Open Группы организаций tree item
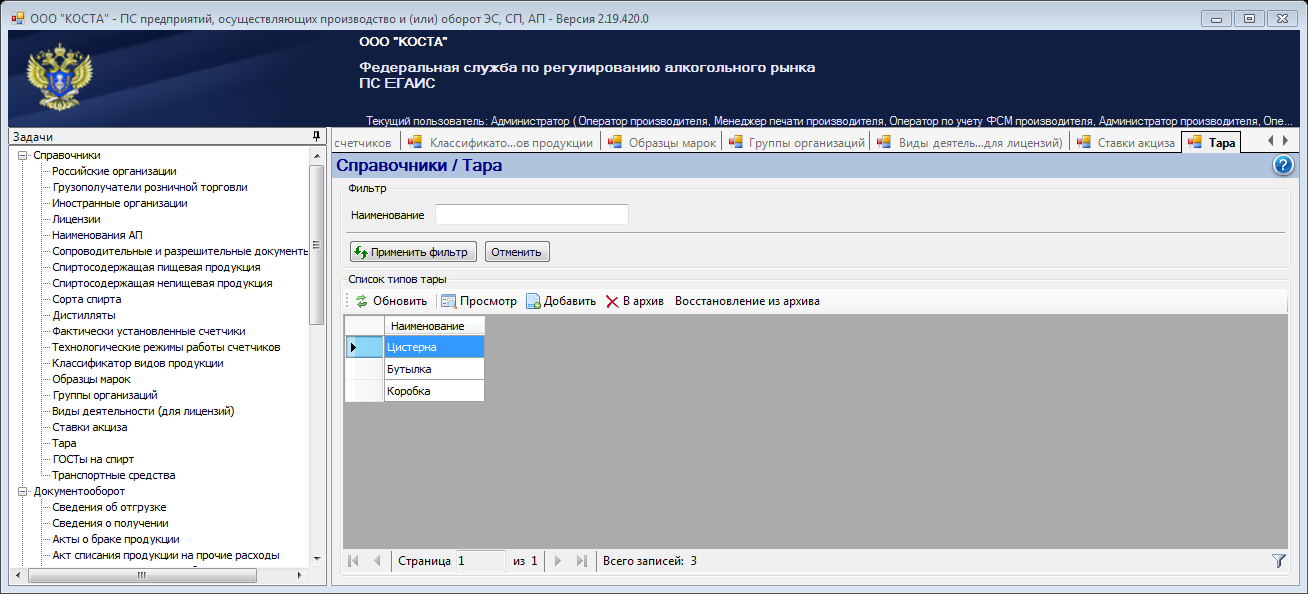1308x594 pixels. pos(105,395)
